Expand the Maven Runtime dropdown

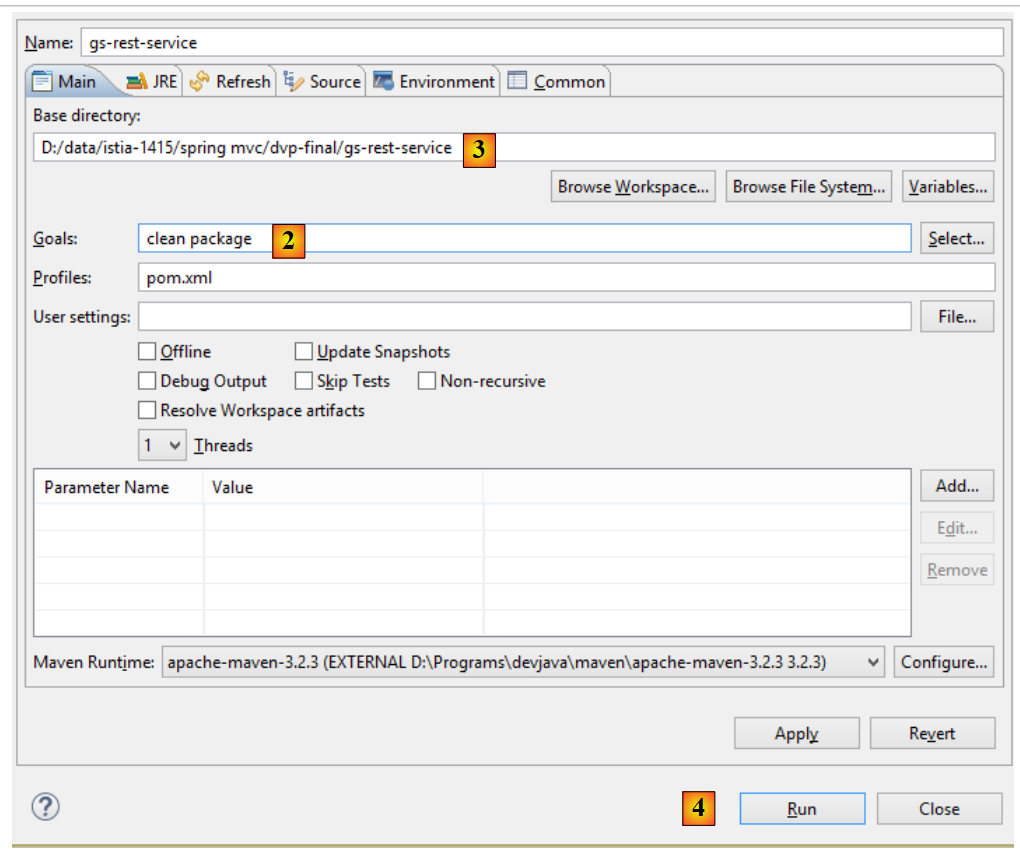[x=873, y=662]
